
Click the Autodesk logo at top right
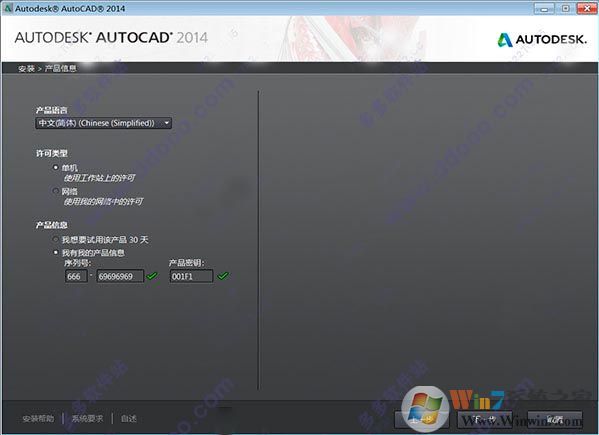click(542, 39)
